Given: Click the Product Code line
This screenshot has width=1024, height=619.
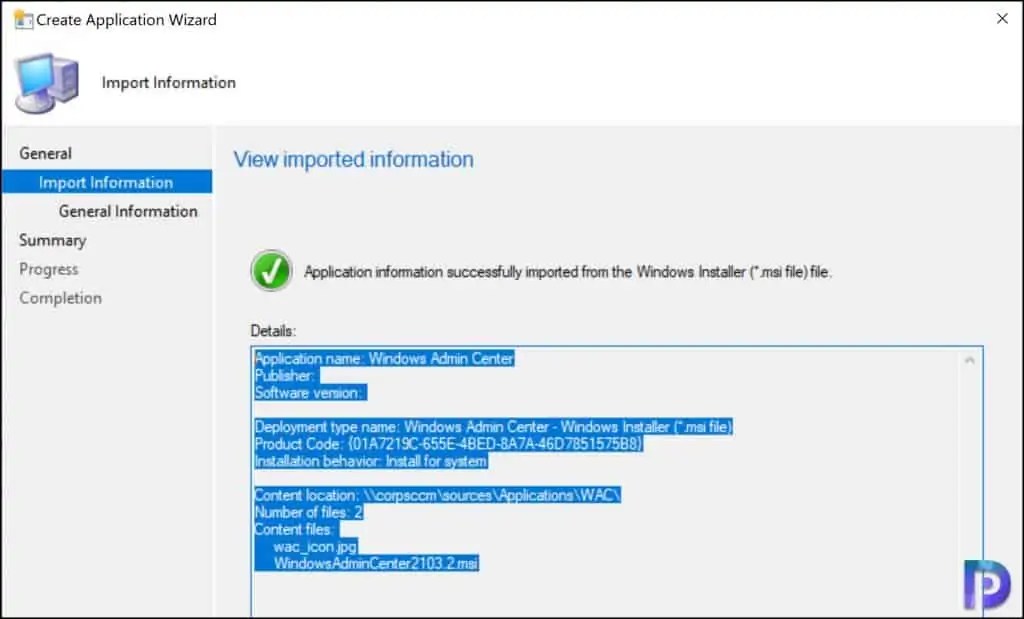Looking at the screenshot, I should click(449, 444).
